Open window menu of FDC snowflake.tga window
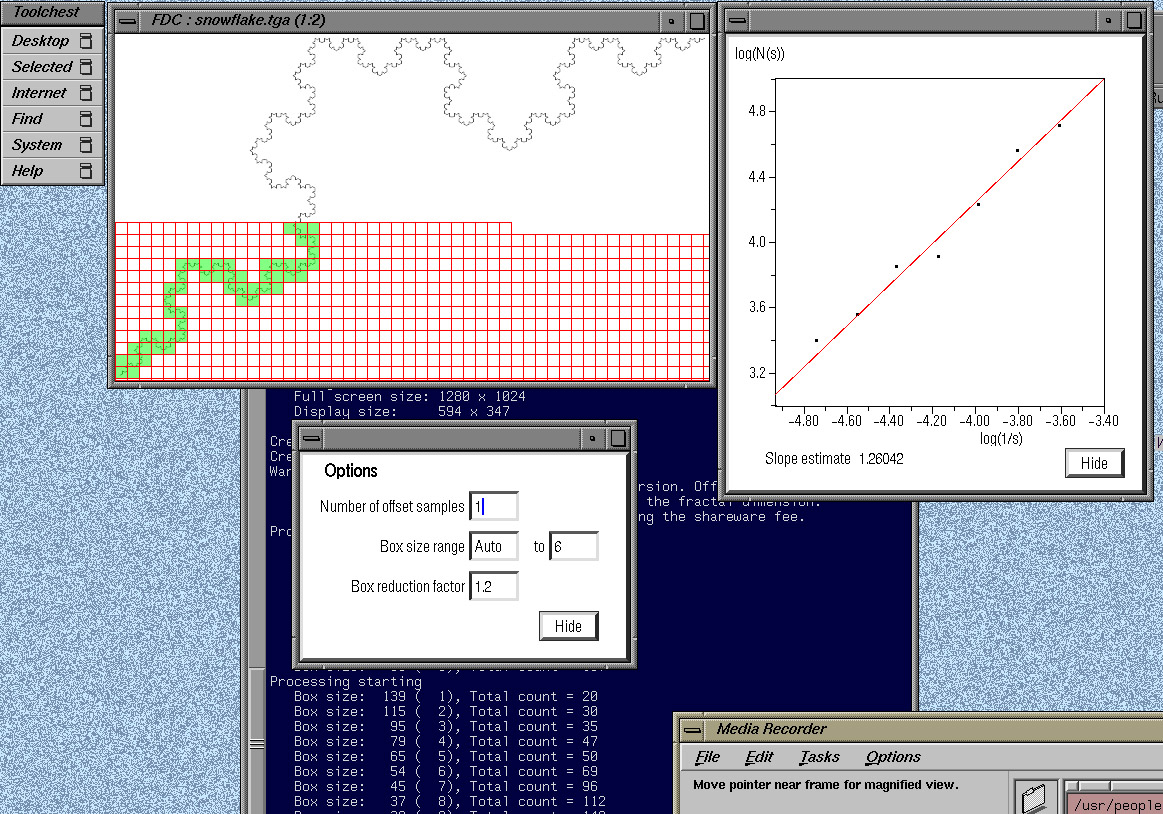Viewport: 1163px width, 814px height. [127, 20]
